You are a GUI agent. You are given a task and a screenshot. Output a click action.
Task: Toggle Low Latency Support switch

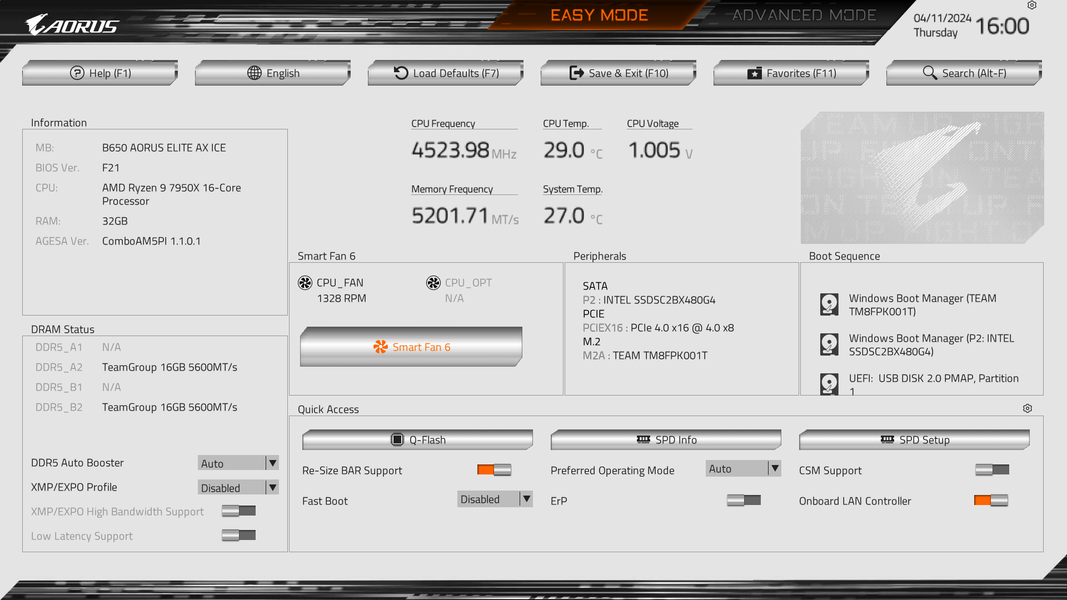click(x=239, y=535)
